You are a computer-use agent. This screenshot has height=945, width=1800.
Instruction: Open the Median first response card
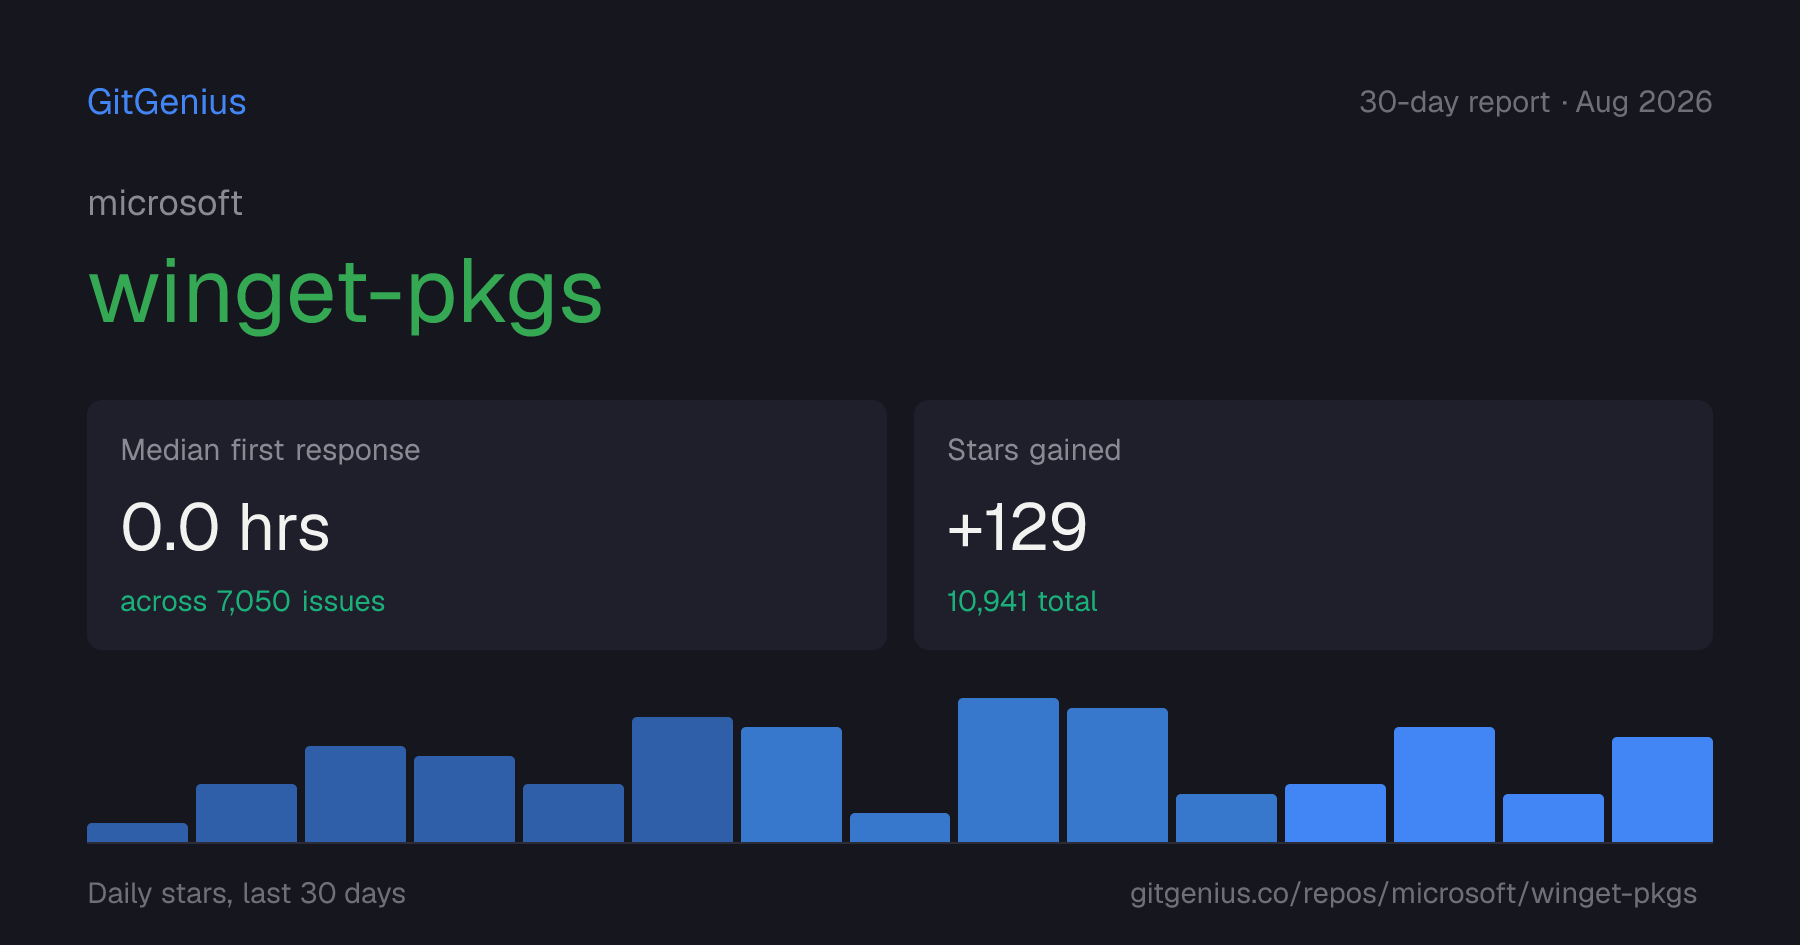coord(487,525)
